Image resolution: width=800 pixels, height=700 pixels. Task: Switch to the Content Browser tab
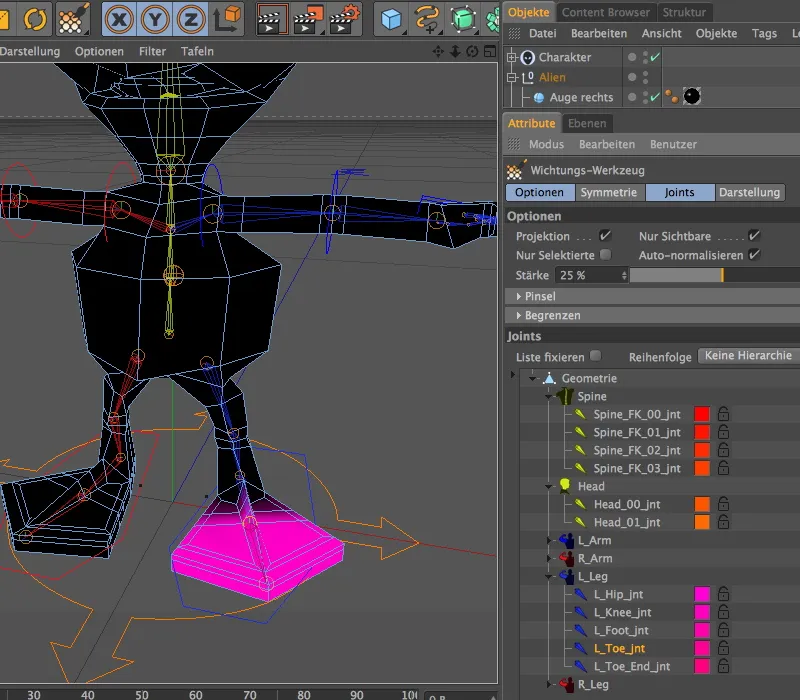click(605, 13)
